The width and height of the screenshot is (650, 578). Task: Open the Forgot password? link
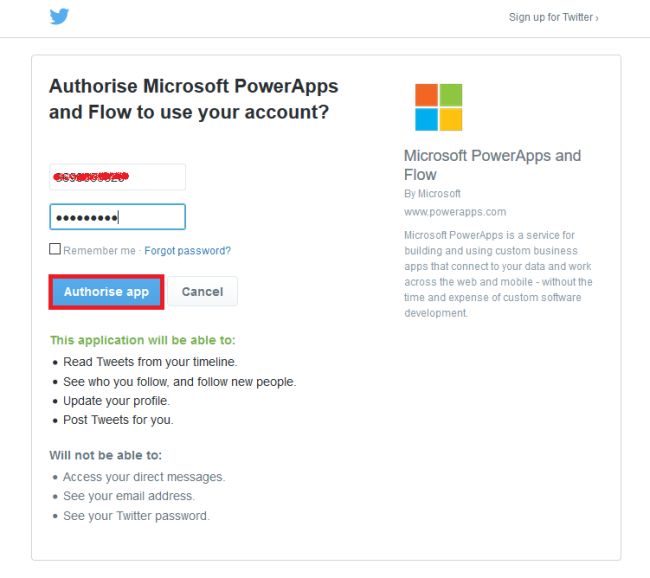(x=187, y=250)
